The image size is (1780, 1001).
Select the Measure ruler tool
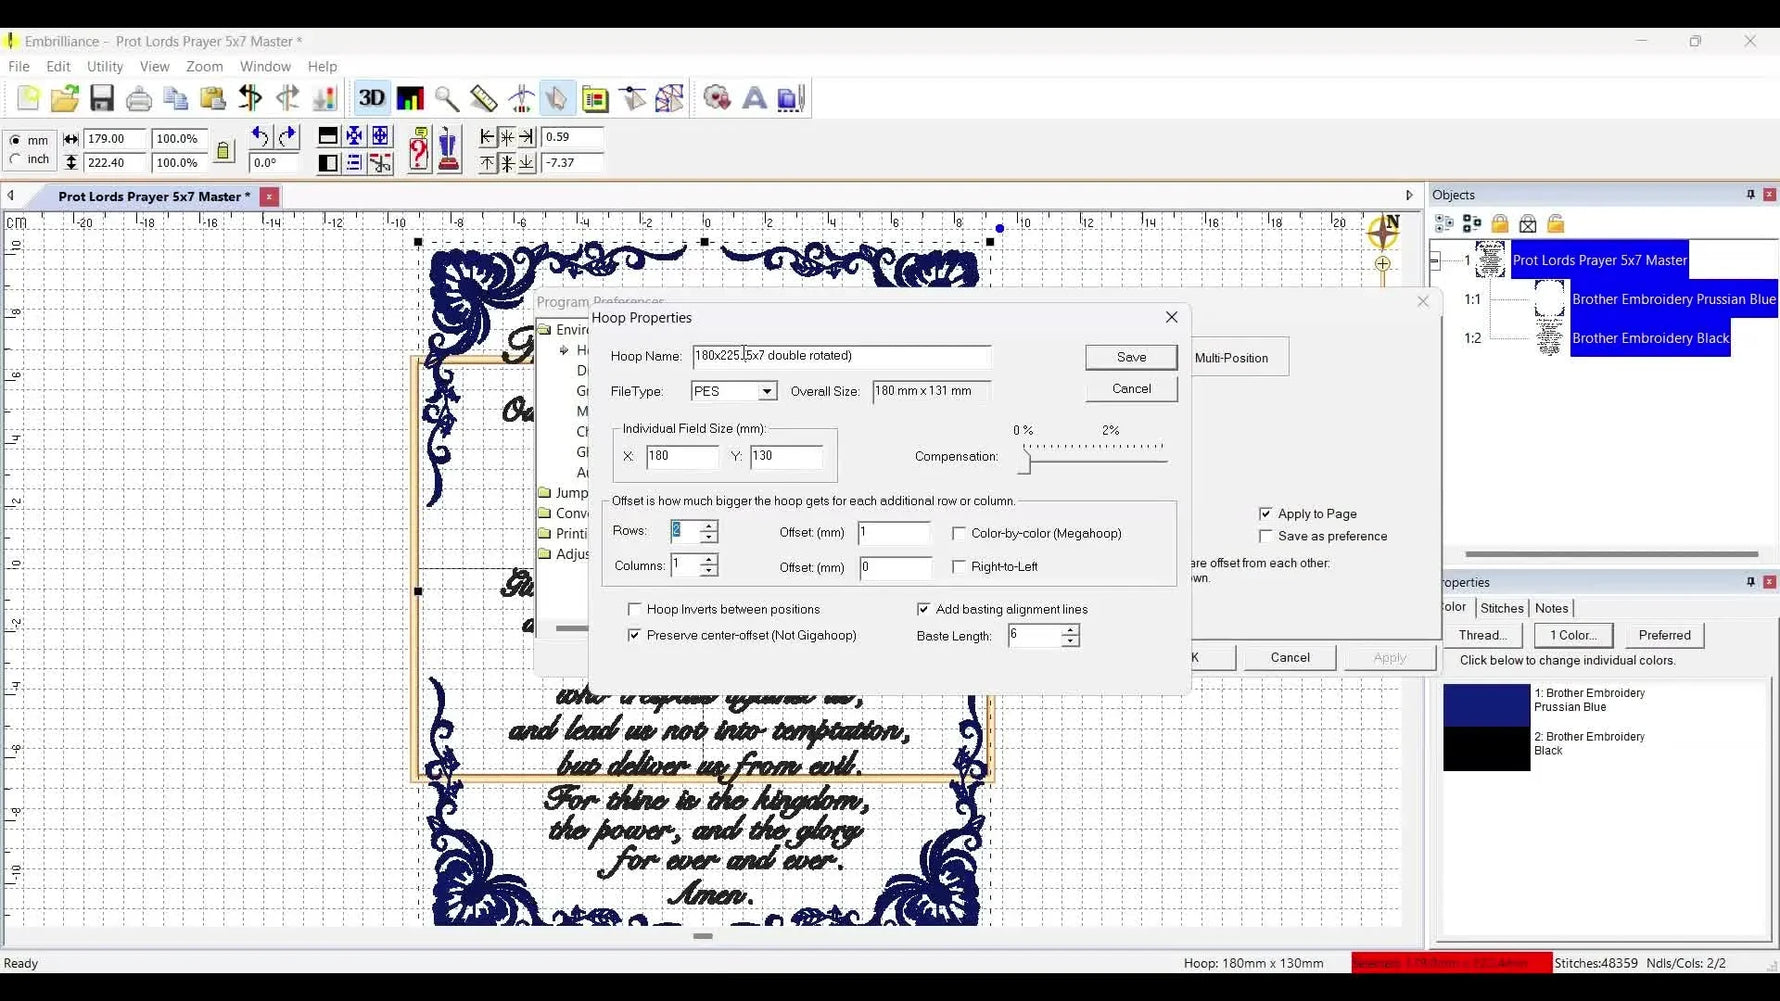pos(484,97)
